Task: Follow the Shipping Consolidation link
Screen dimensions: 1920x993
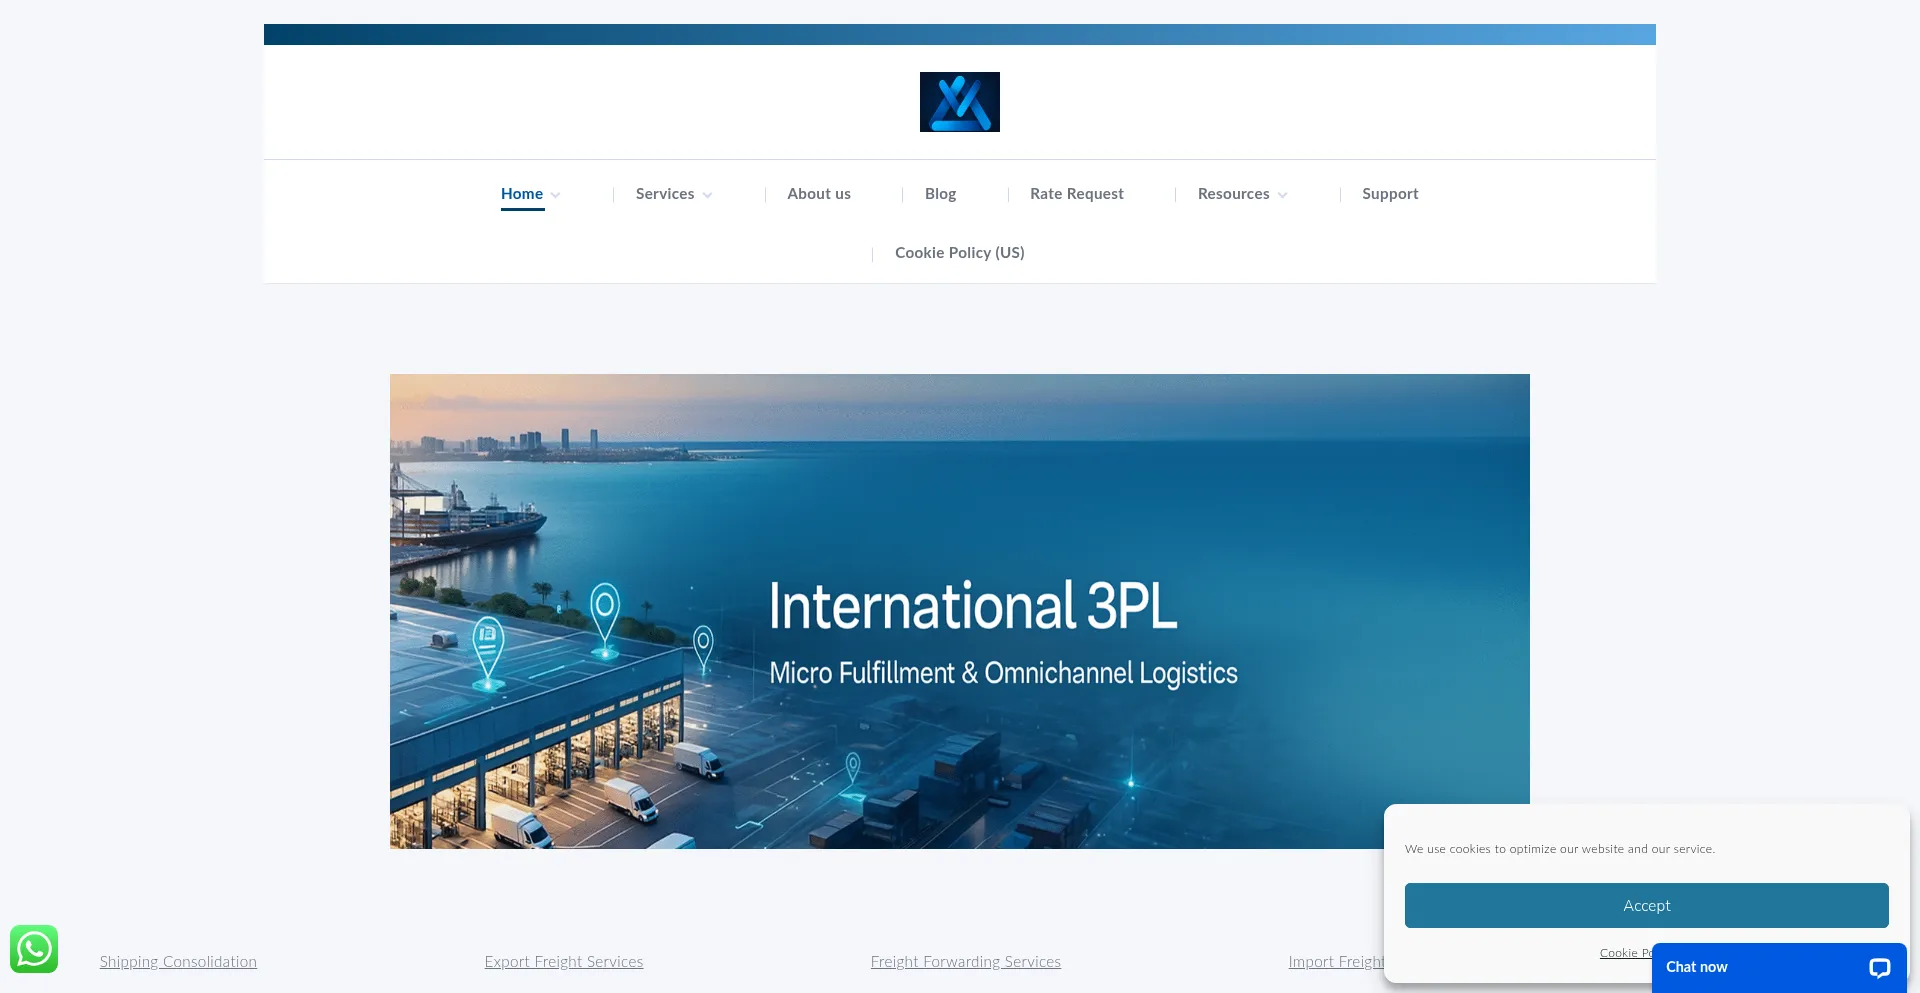Action: coord(178,962)
